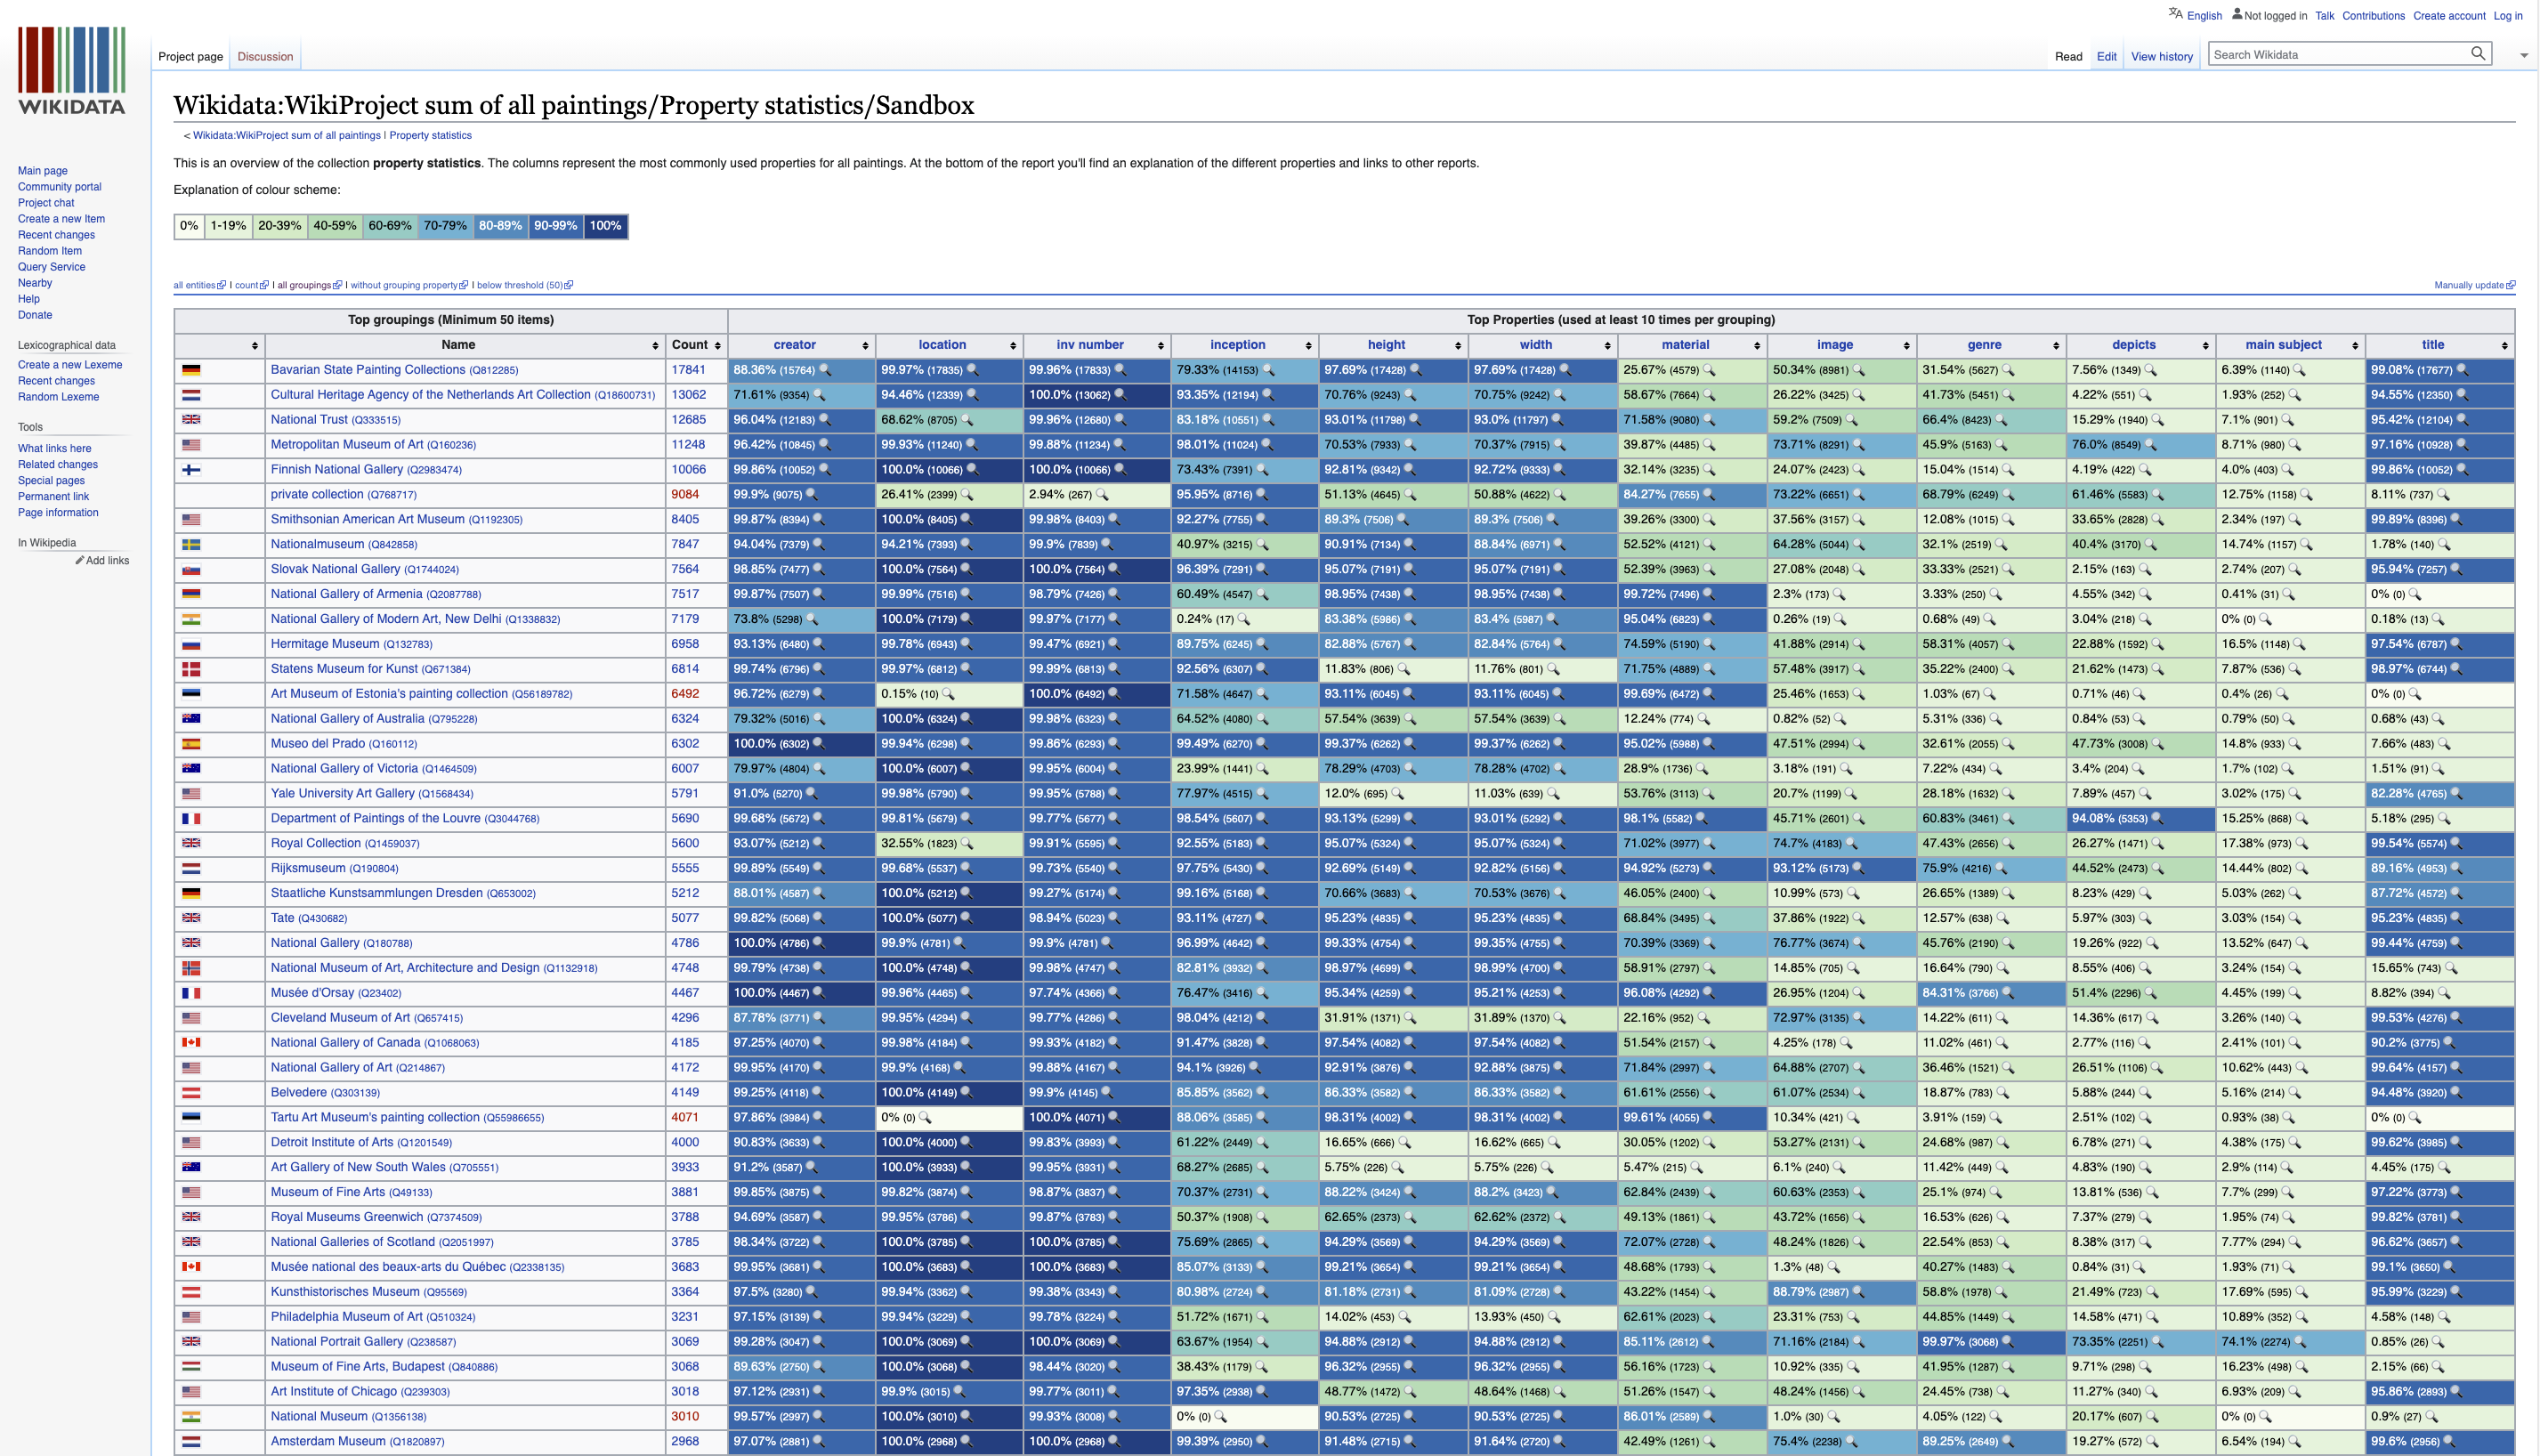Viewport: 2540px width, 1456px height.
Task: Click magnifier icon beside Rijksmuseum image 93.12%
Action: 1858,868
